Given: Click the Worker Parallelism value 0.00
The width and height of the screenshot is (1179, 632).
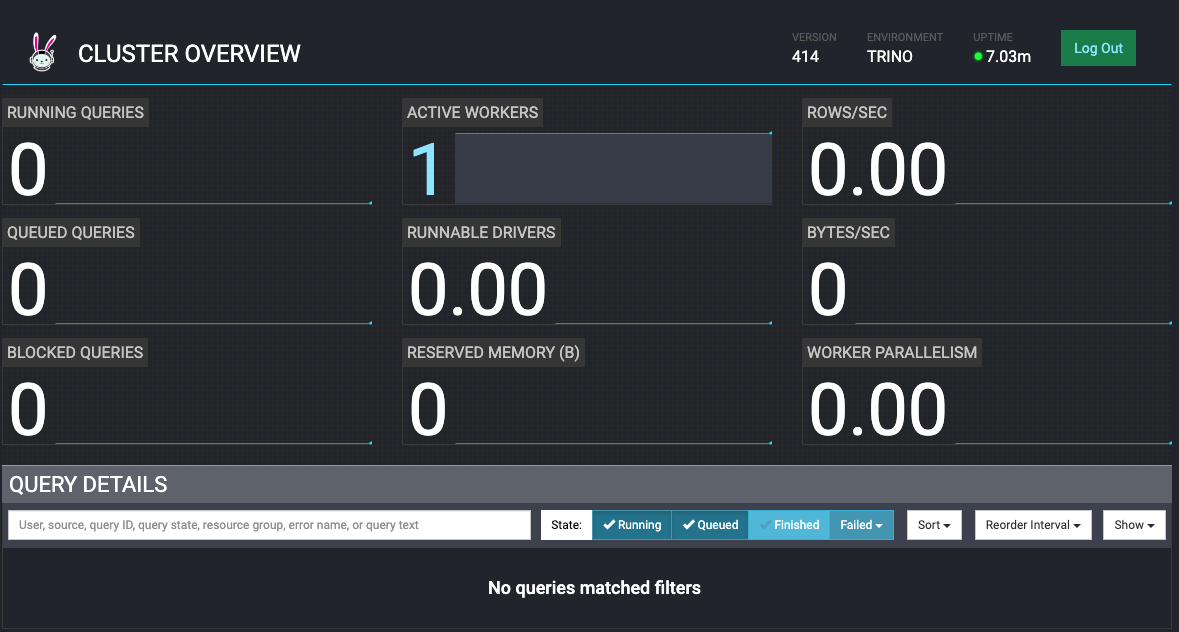Looking at the screenshot, I should coord(877,410).
